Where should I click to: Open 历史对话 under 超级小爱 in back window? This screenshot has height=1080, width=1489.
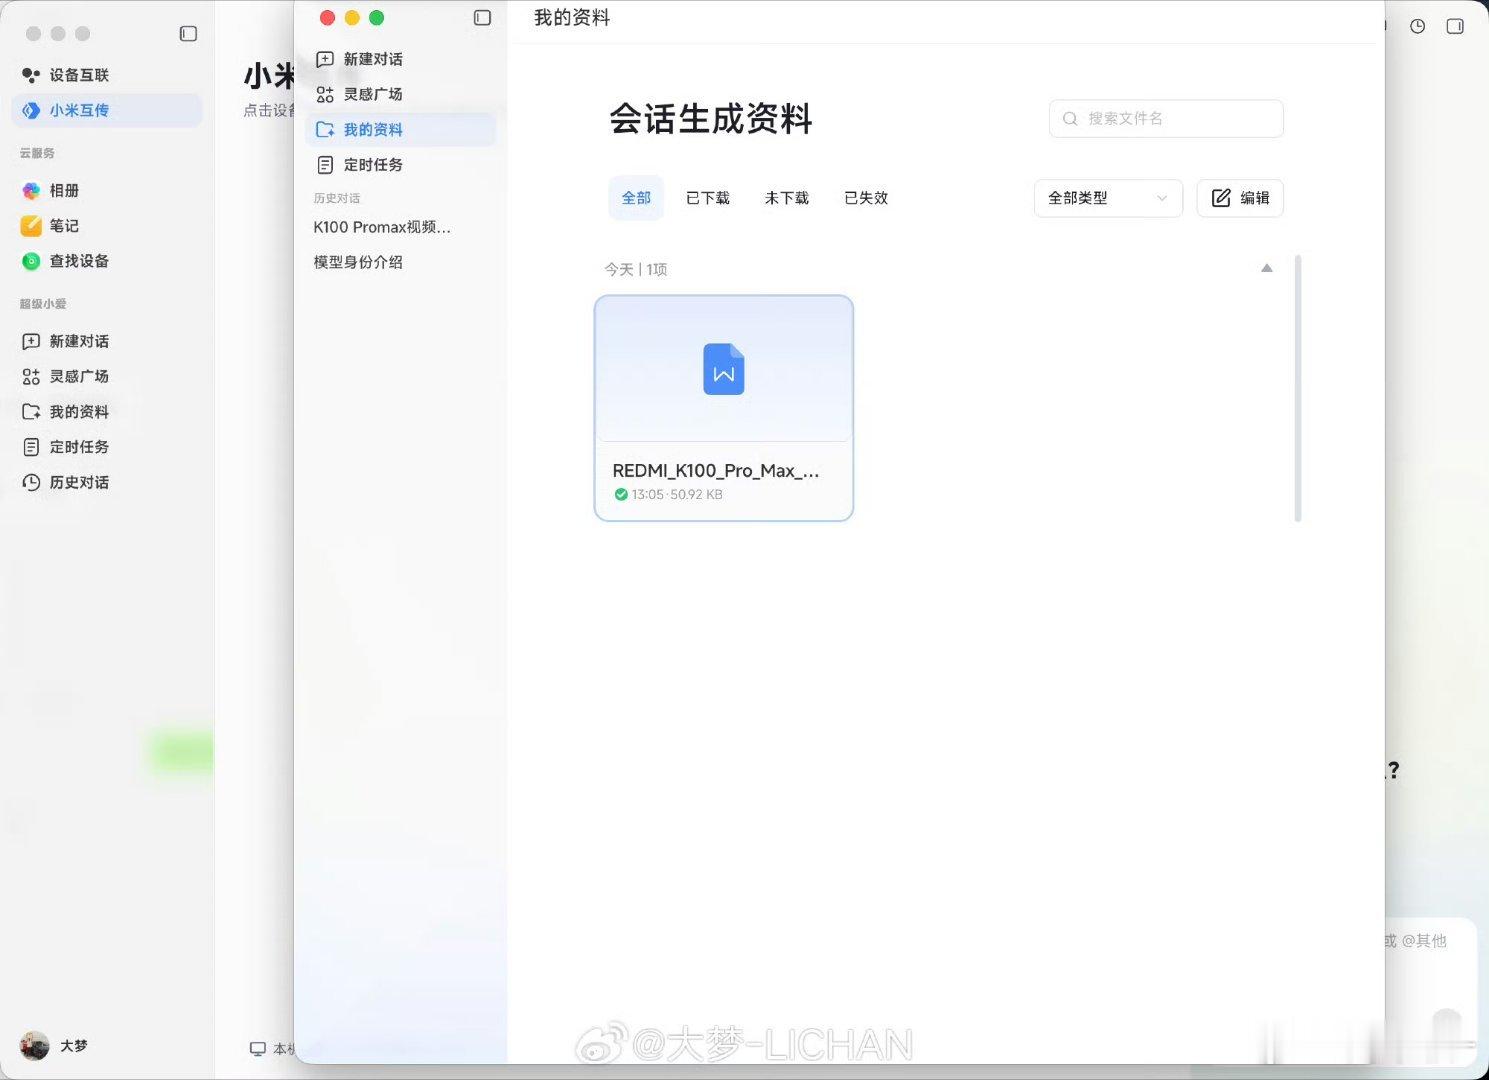coord(107,482)
